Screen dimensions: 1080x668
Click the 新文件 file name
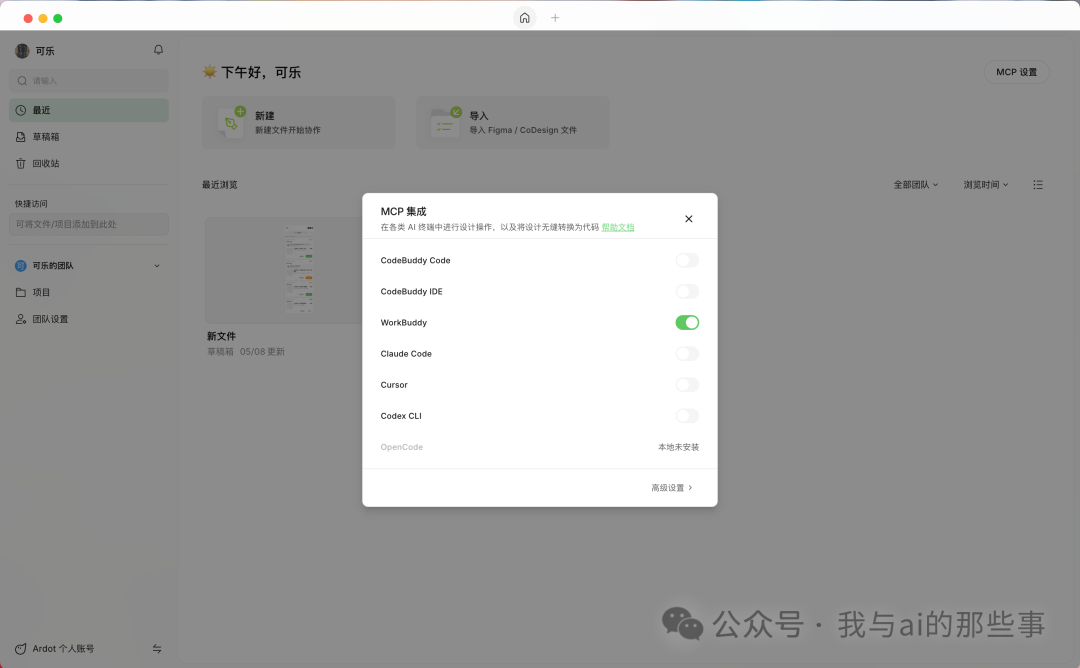pyautogui.click(x=221, y=336)
